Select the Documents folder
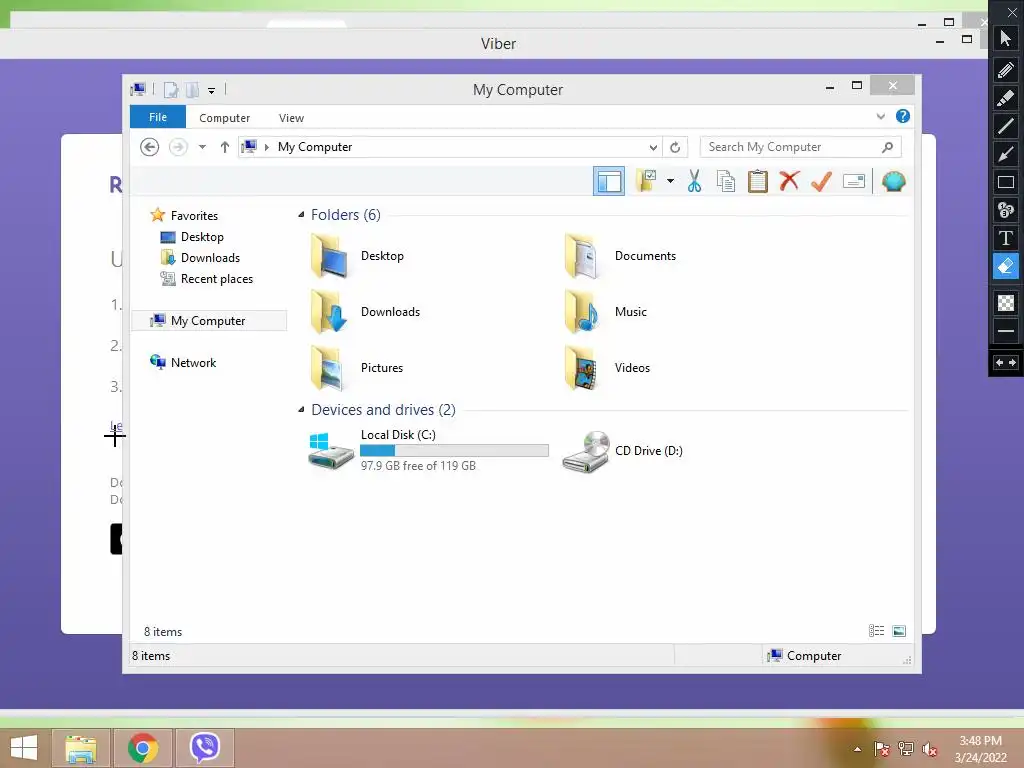 620,256
